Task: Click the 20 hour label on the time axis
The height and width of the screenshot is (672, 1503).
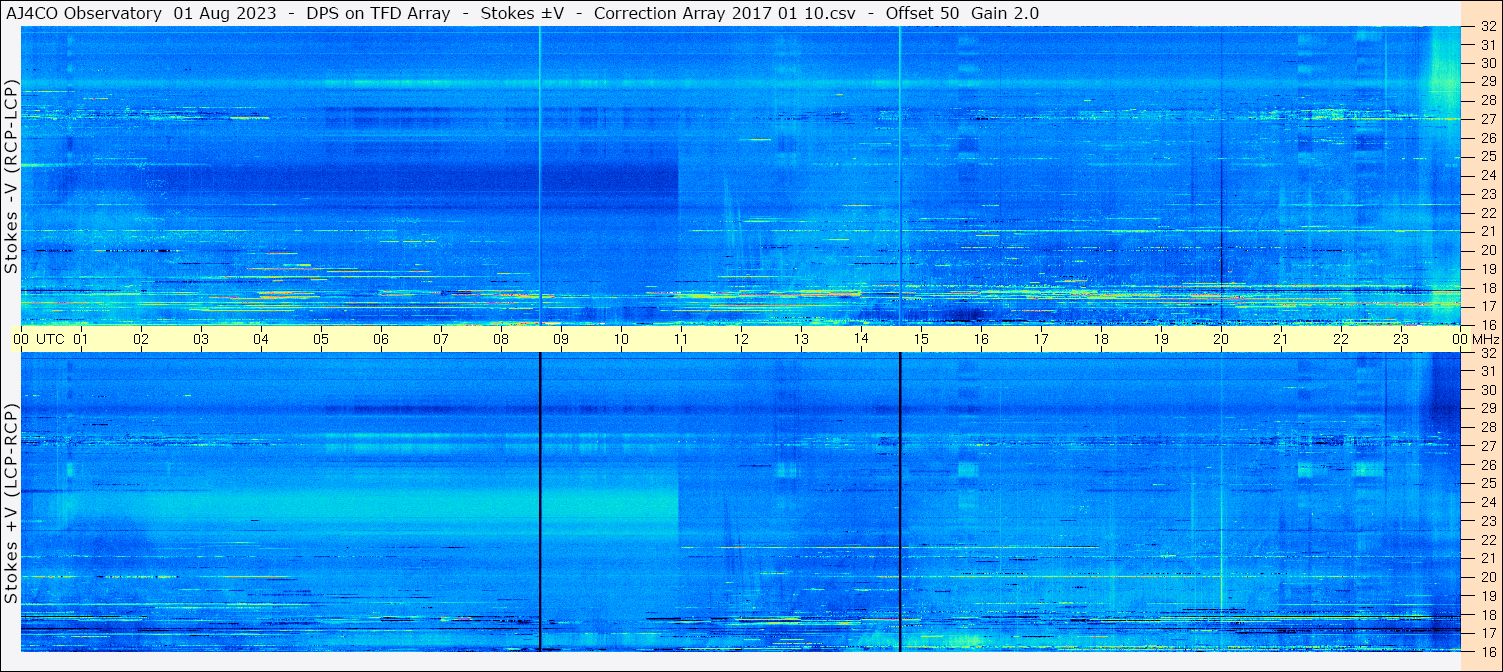Action: point(1221,339)
